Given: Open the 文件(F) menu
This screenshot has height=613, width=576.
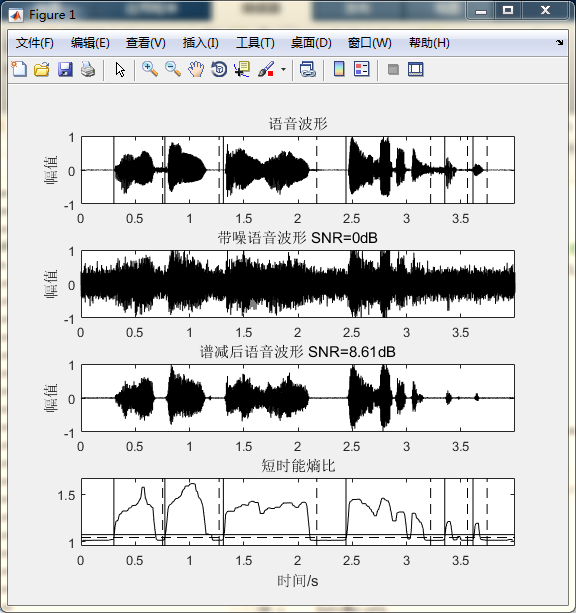Looking at the screenshot, I should (x=34, y=43).
